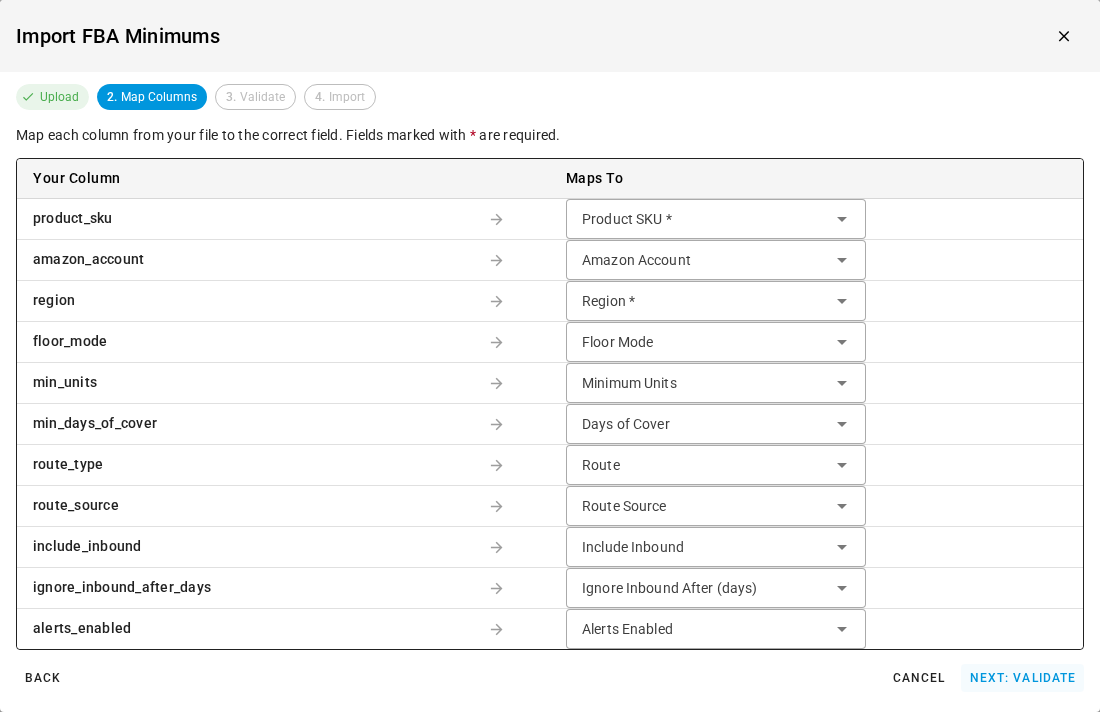Click the arrow icon in route_type row
The width and height of the screenshot is (1100, 712).
tap(497, 465)
